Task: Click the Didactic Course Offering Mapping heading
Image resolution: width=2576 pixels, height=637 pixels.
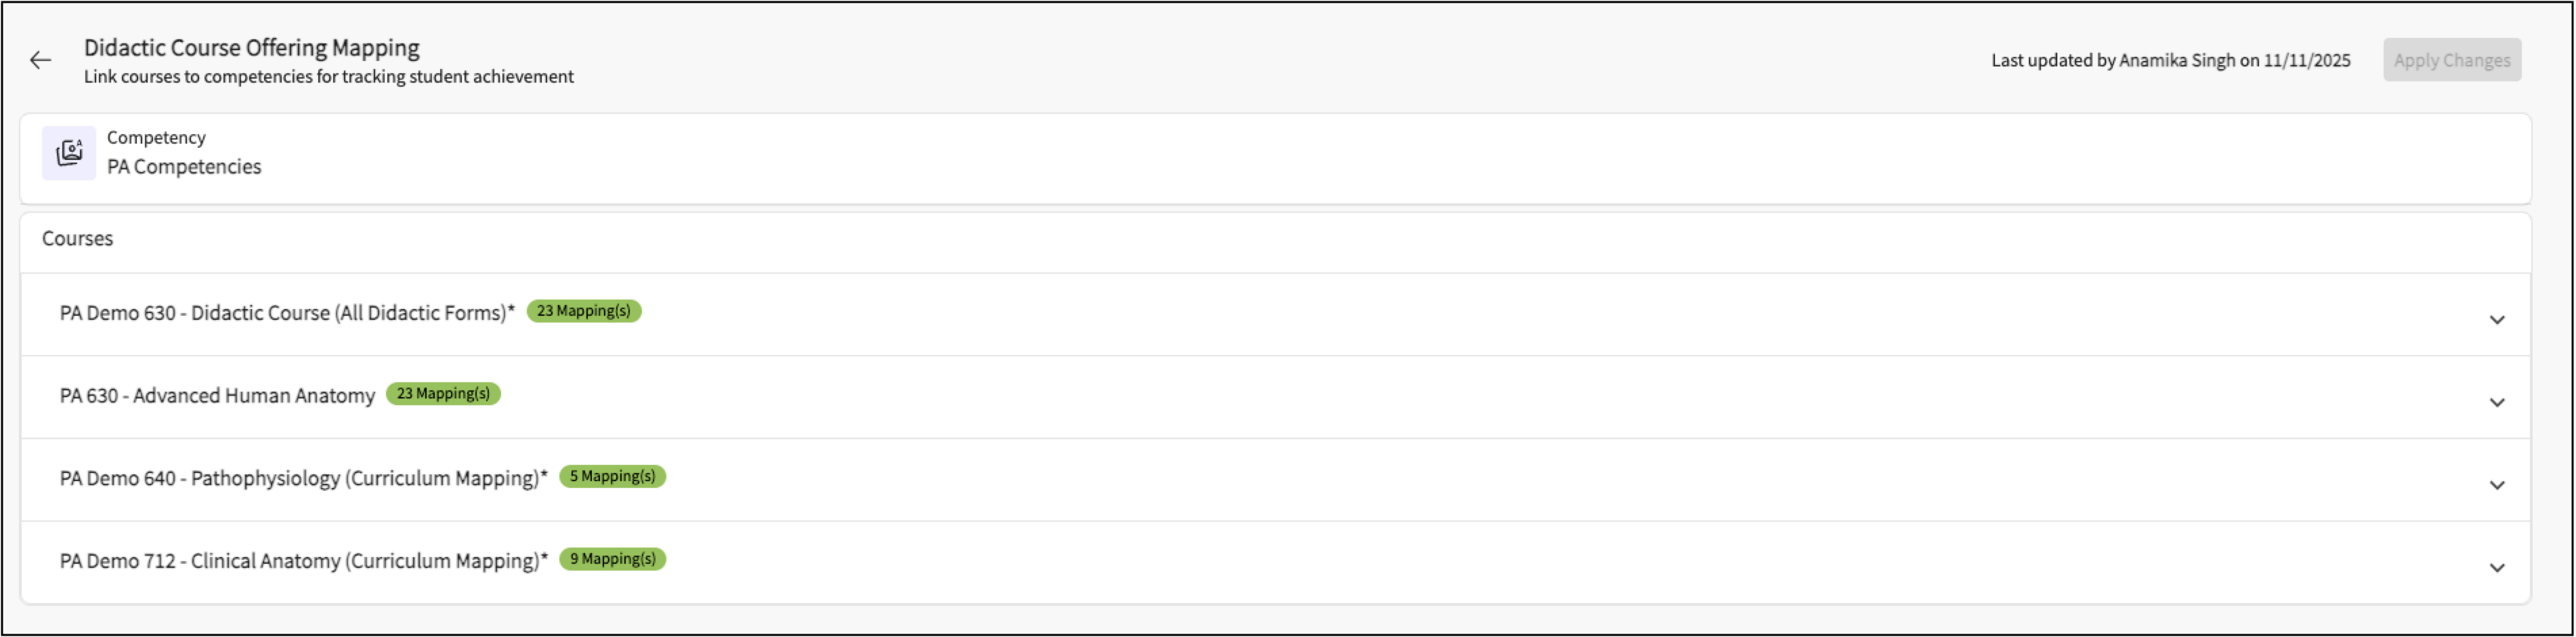Action: [251, 48]
